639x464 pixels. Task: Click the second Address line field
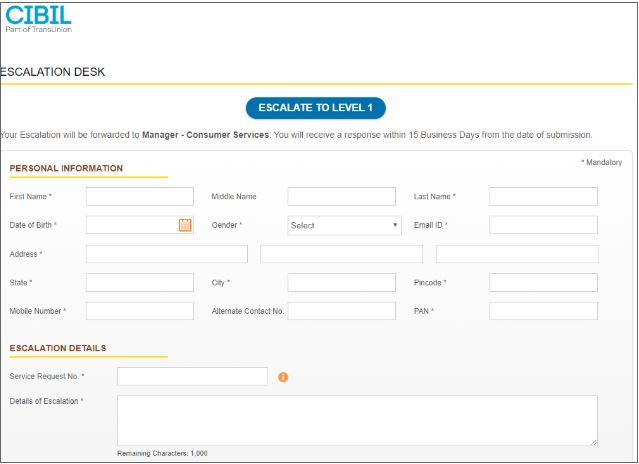(x=342, y=254)
